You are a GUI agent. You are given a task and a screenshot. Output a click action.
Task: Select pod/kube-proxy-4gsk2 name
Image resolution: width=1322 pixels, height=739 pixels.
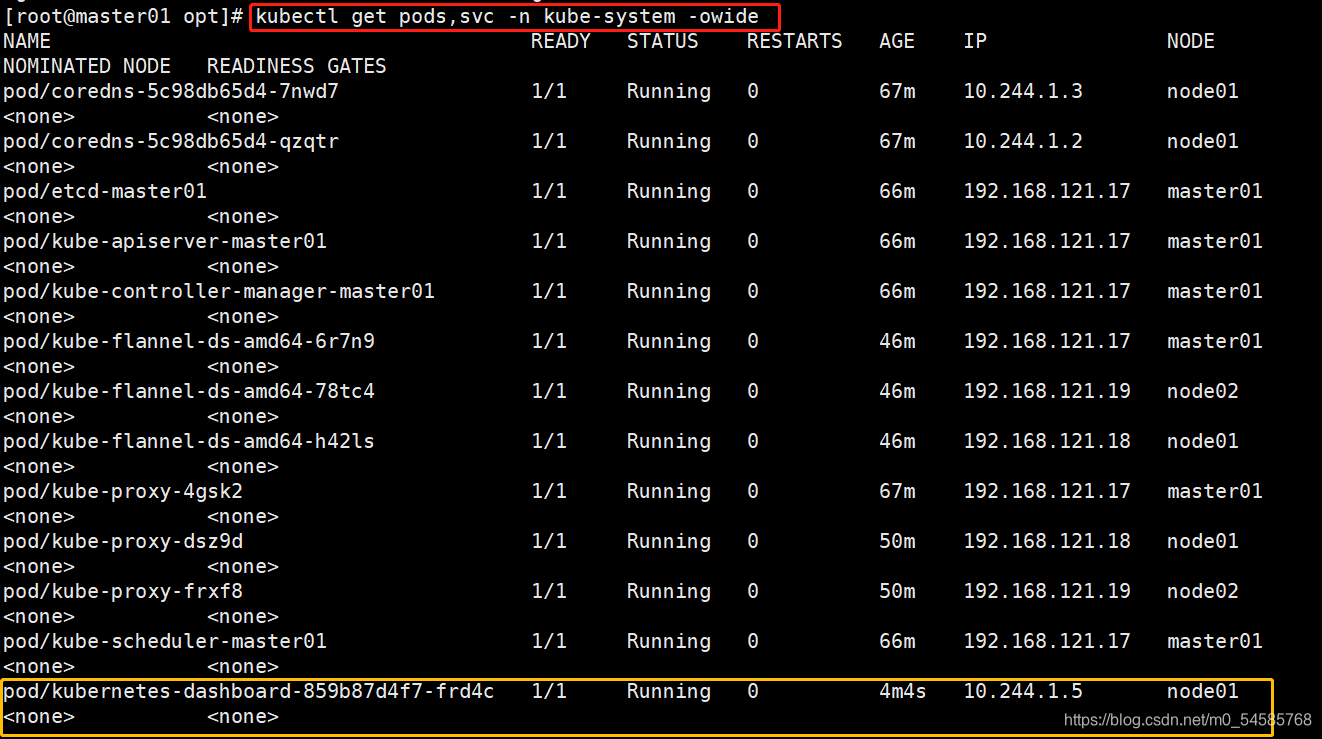tap(123, 491)
